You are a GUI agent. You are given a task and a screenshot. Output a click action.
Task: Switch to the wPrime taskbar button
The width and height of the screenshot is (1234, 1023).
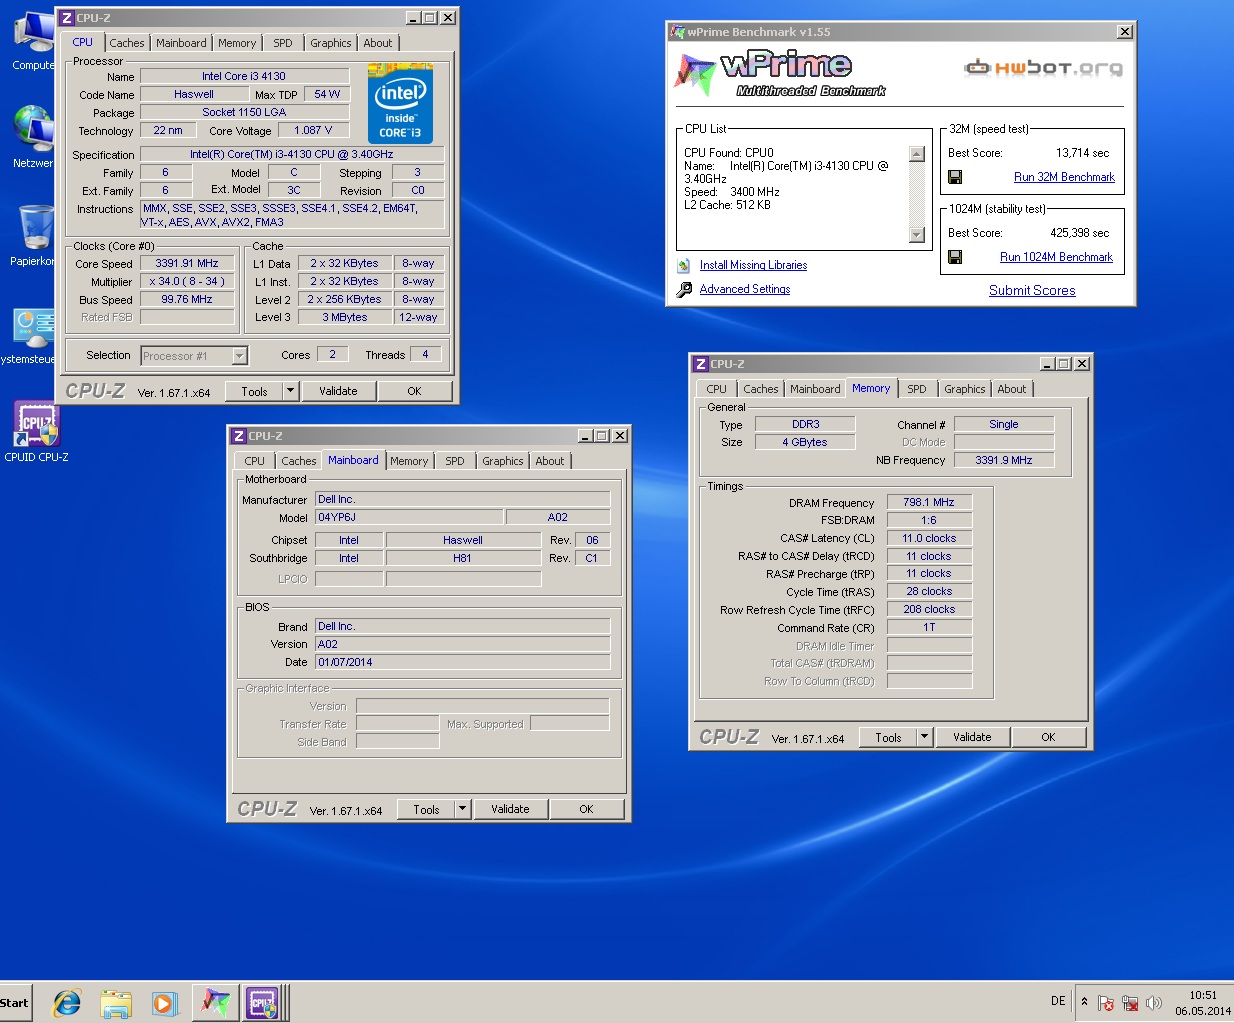pos(216,1003)
